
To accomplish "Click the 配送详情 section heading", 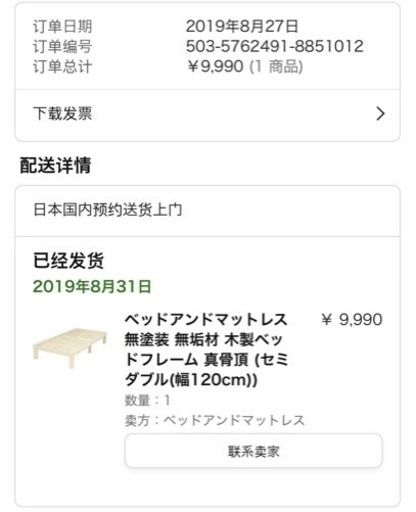I will click(55, 165).
